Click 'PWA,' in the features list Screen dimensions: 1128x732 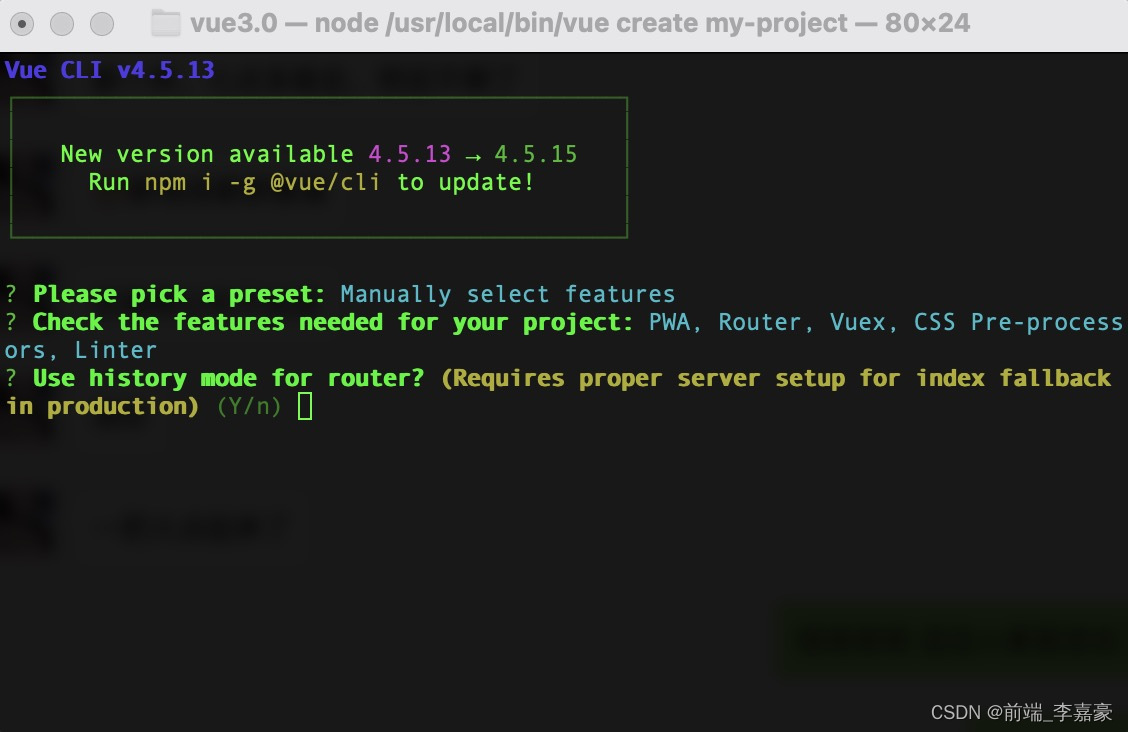(x=675, y=322)
